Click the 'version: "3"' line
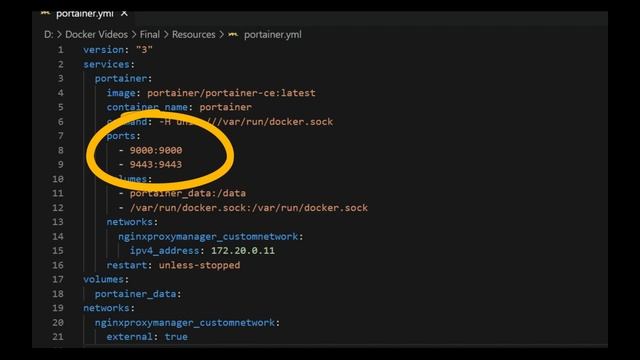 [x=118, y=50]
